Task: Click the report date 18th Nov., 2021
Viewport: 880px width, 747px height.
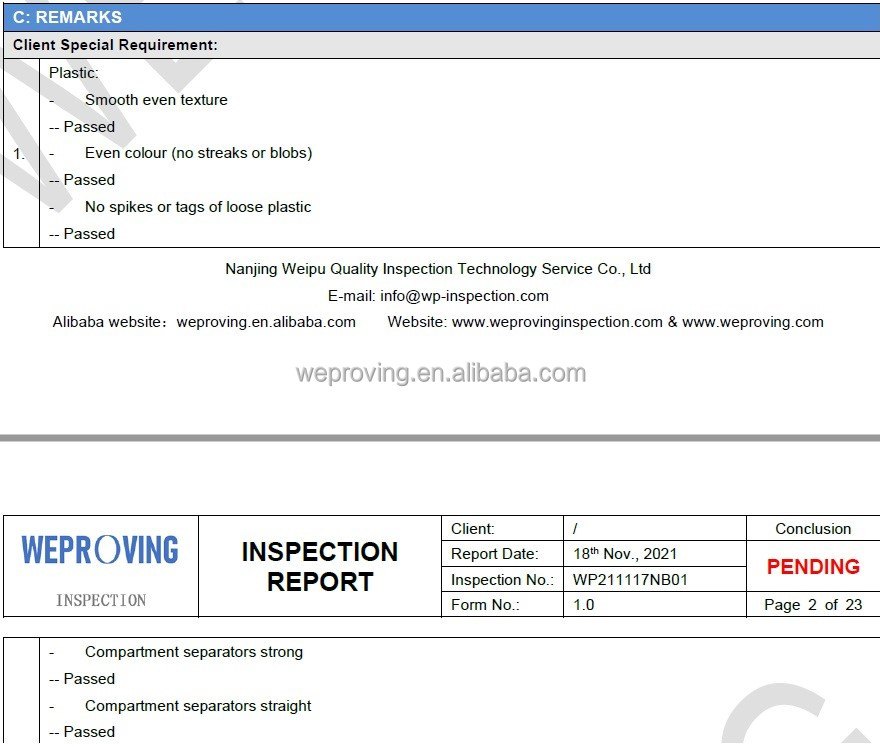Action: click(x=625, y=554)
